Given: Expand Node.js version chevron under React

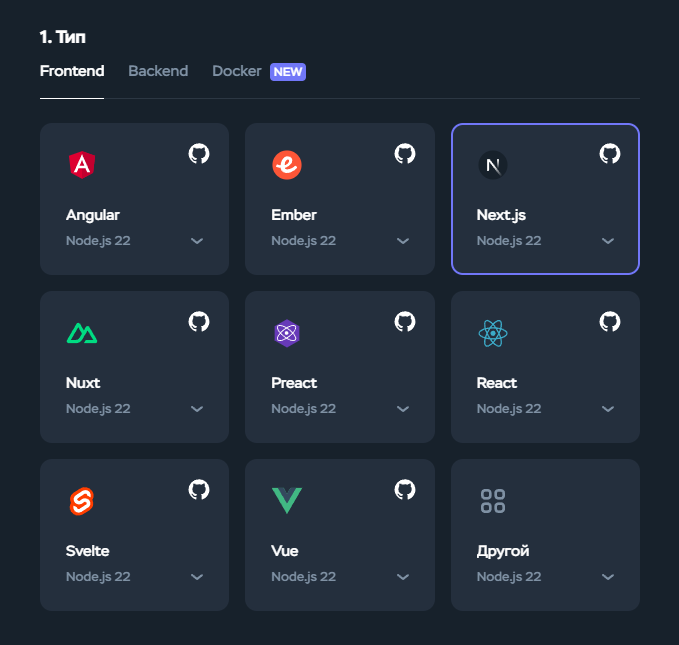Looking at the screenshot, I should click(x=608, y=409).
